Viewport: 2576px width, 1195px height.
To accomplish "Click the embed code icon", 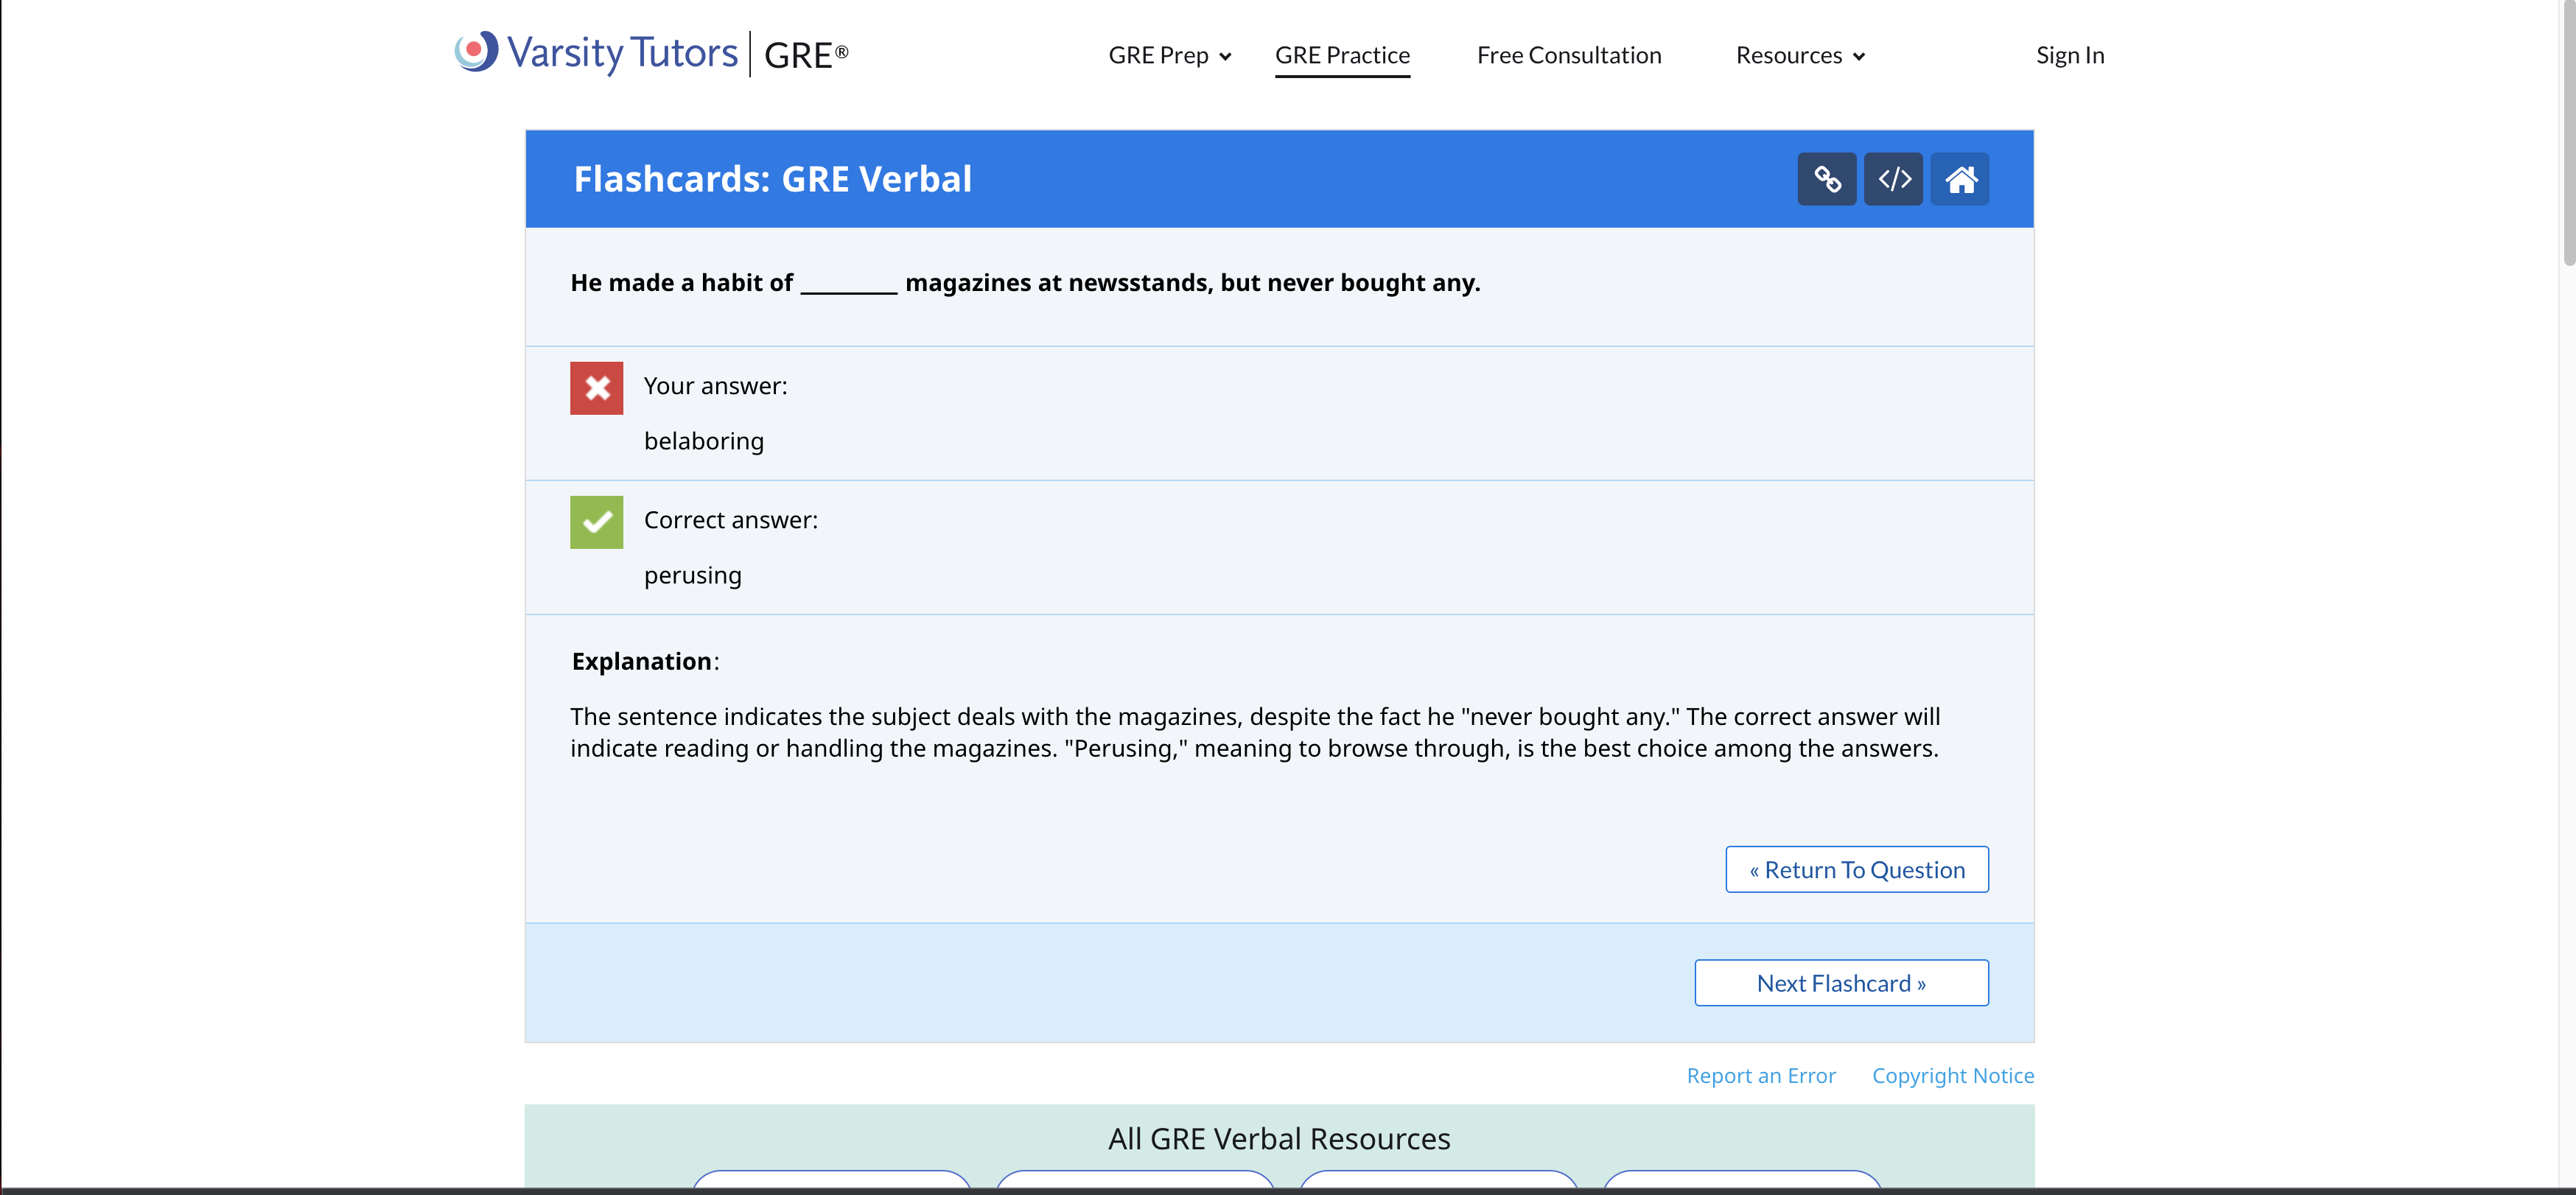I will click(x=1893, y=179).
